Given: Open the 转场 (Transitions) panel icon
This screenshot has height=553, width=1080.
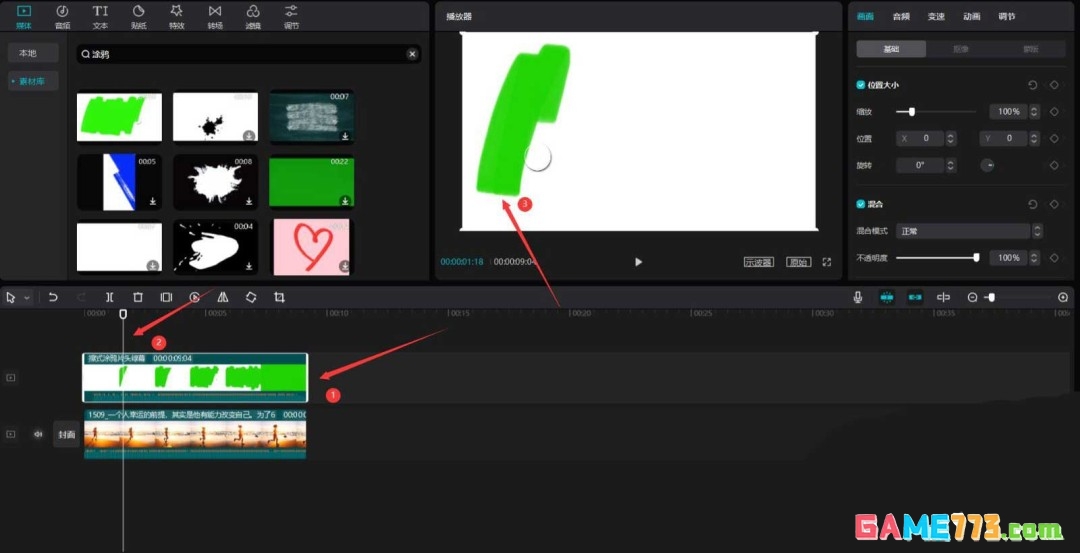Looking at the screenshot, I should click(215, 15).
